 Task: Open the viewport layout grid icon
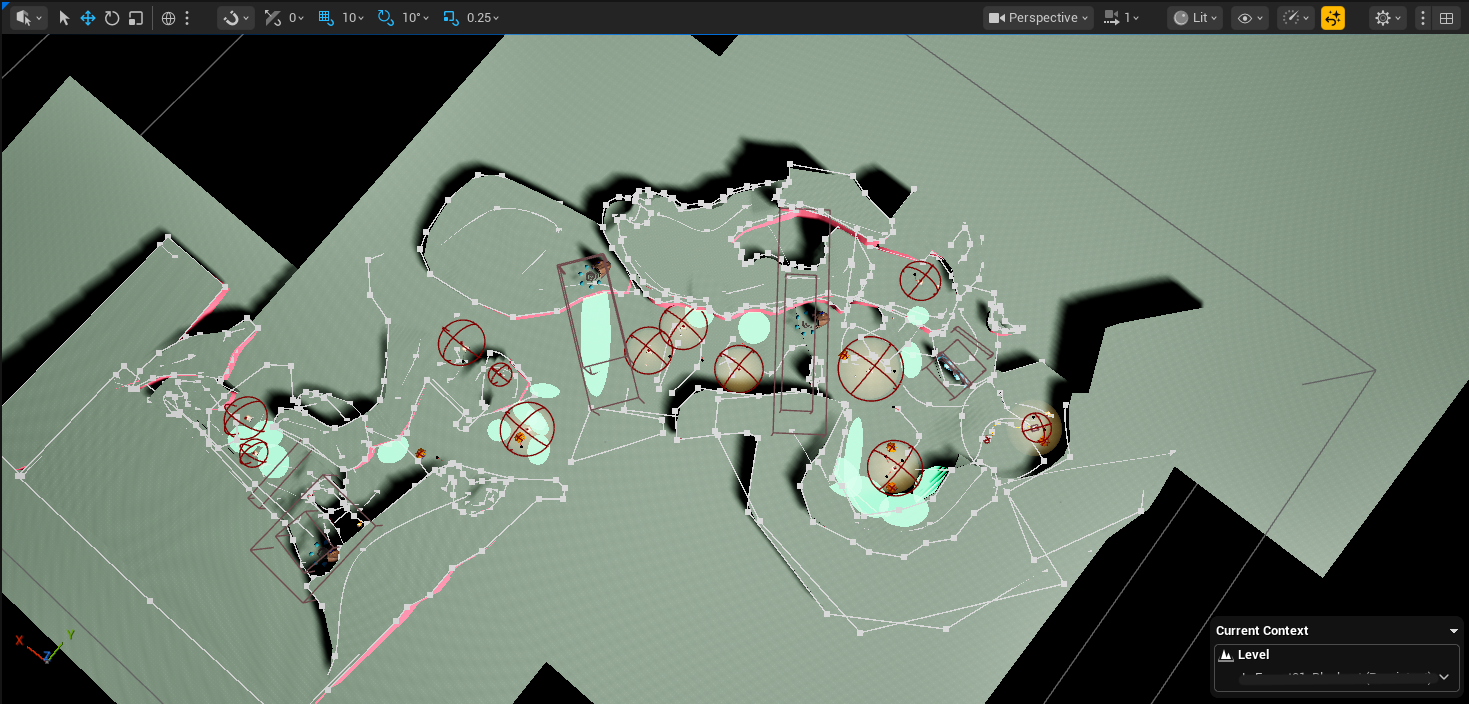click(x=1446, y=18)
